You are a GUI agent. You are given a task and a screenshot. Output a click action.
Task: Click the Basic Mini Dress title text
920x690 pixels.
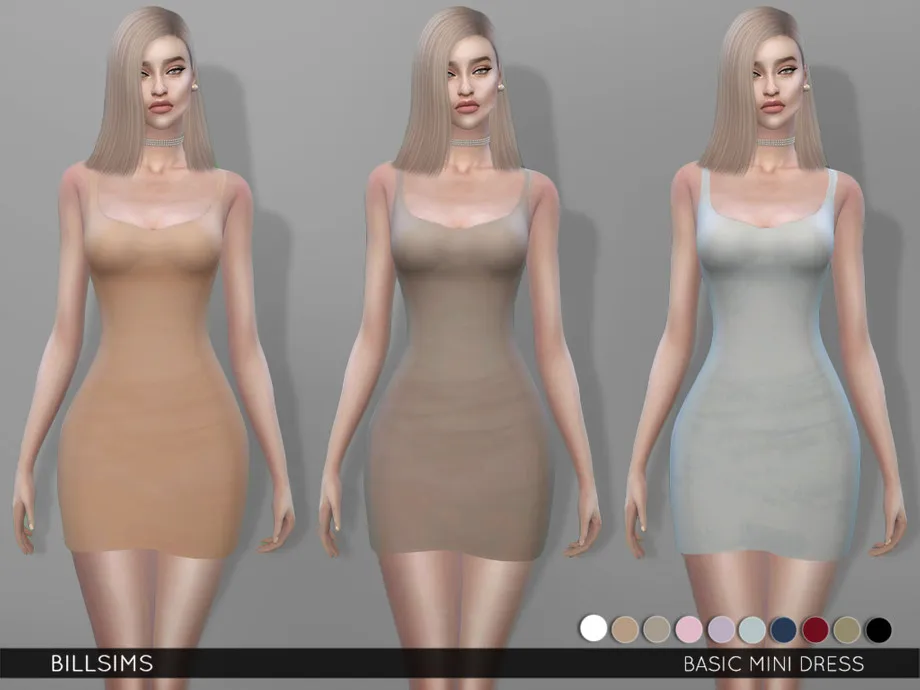pyautogui.click(x=773, y=663)
